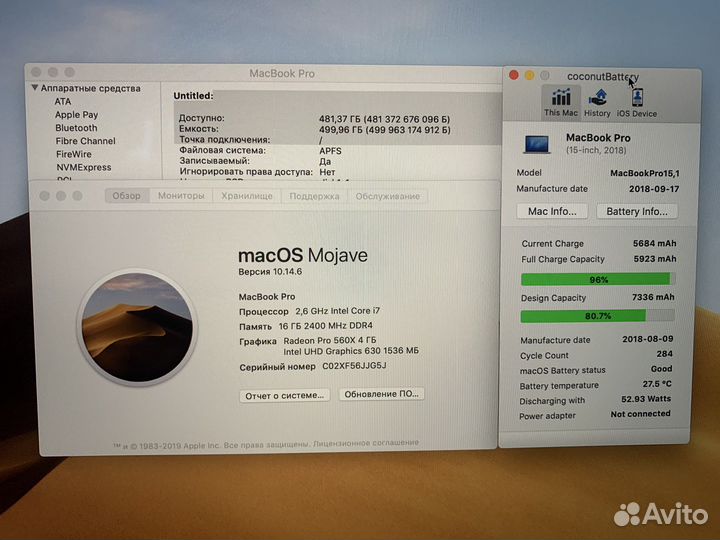Click the serial number C02XF56JJG5J
Image resolution: width=720 pixels, height=540 pixels.
pyautogui.click(x=354, y=366)
